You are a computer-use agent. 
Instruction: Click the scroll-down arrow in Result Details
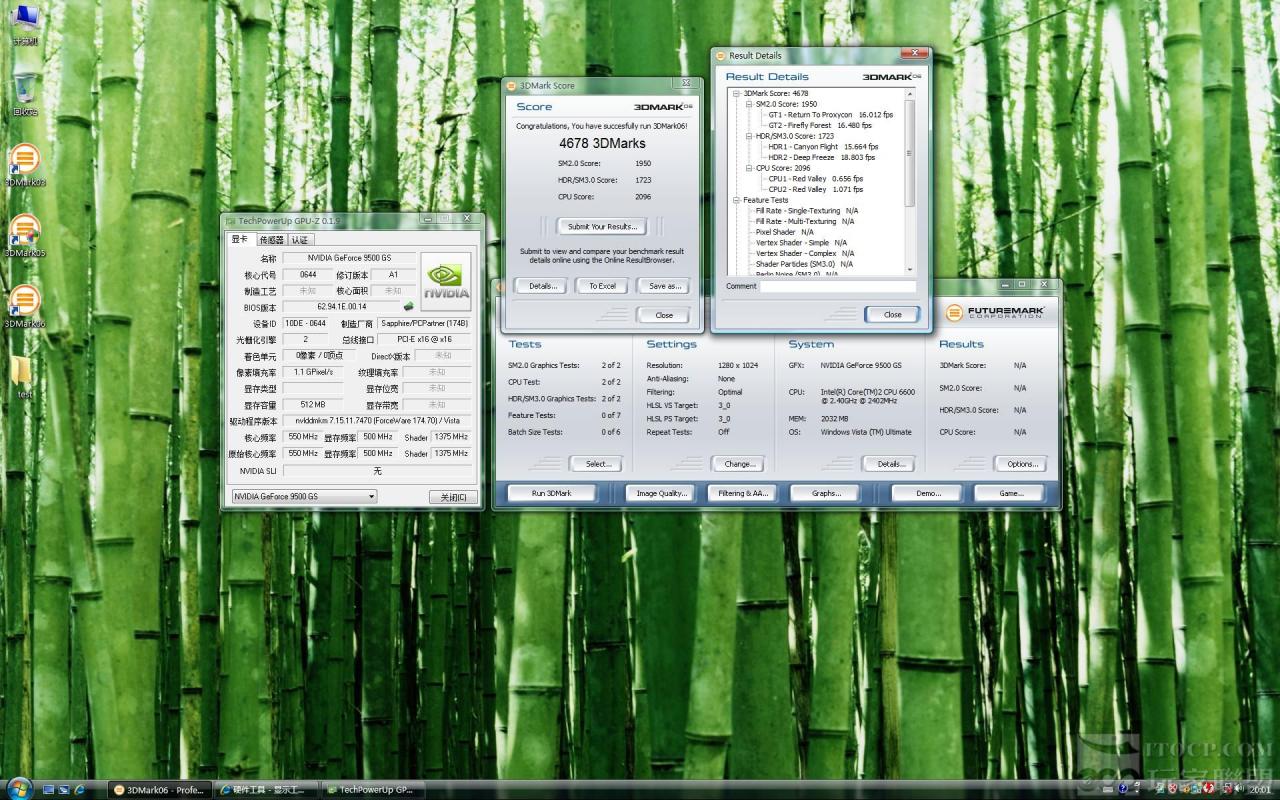point(910,268)
